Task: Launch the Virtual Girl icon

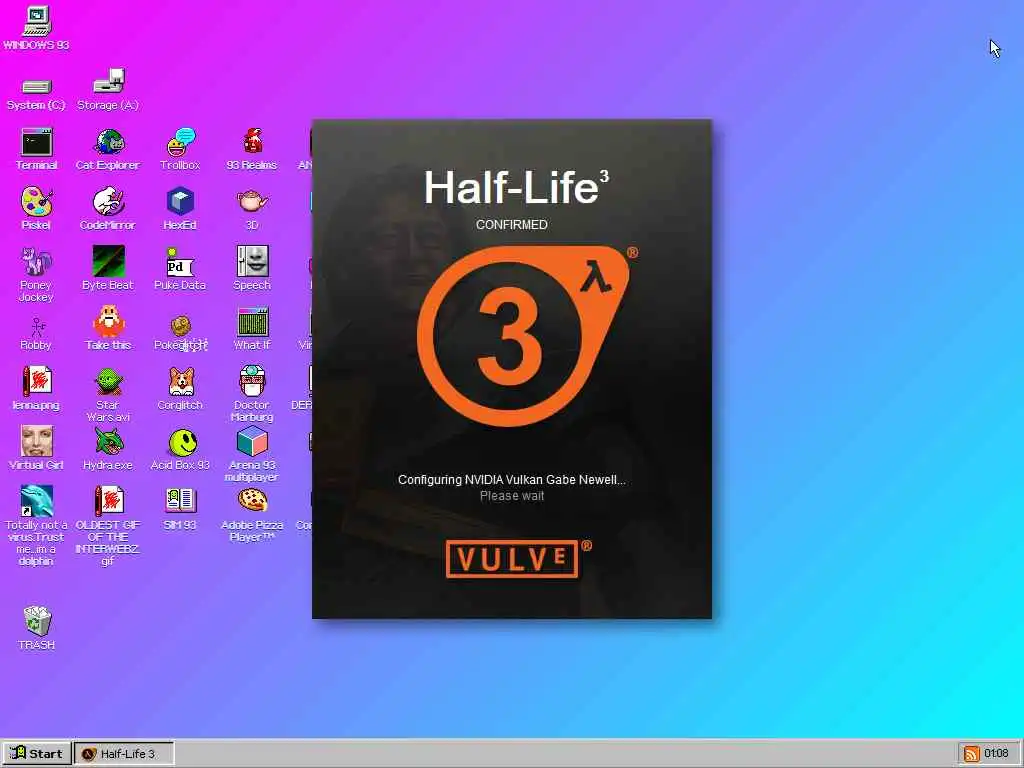Action: point(36,449)
